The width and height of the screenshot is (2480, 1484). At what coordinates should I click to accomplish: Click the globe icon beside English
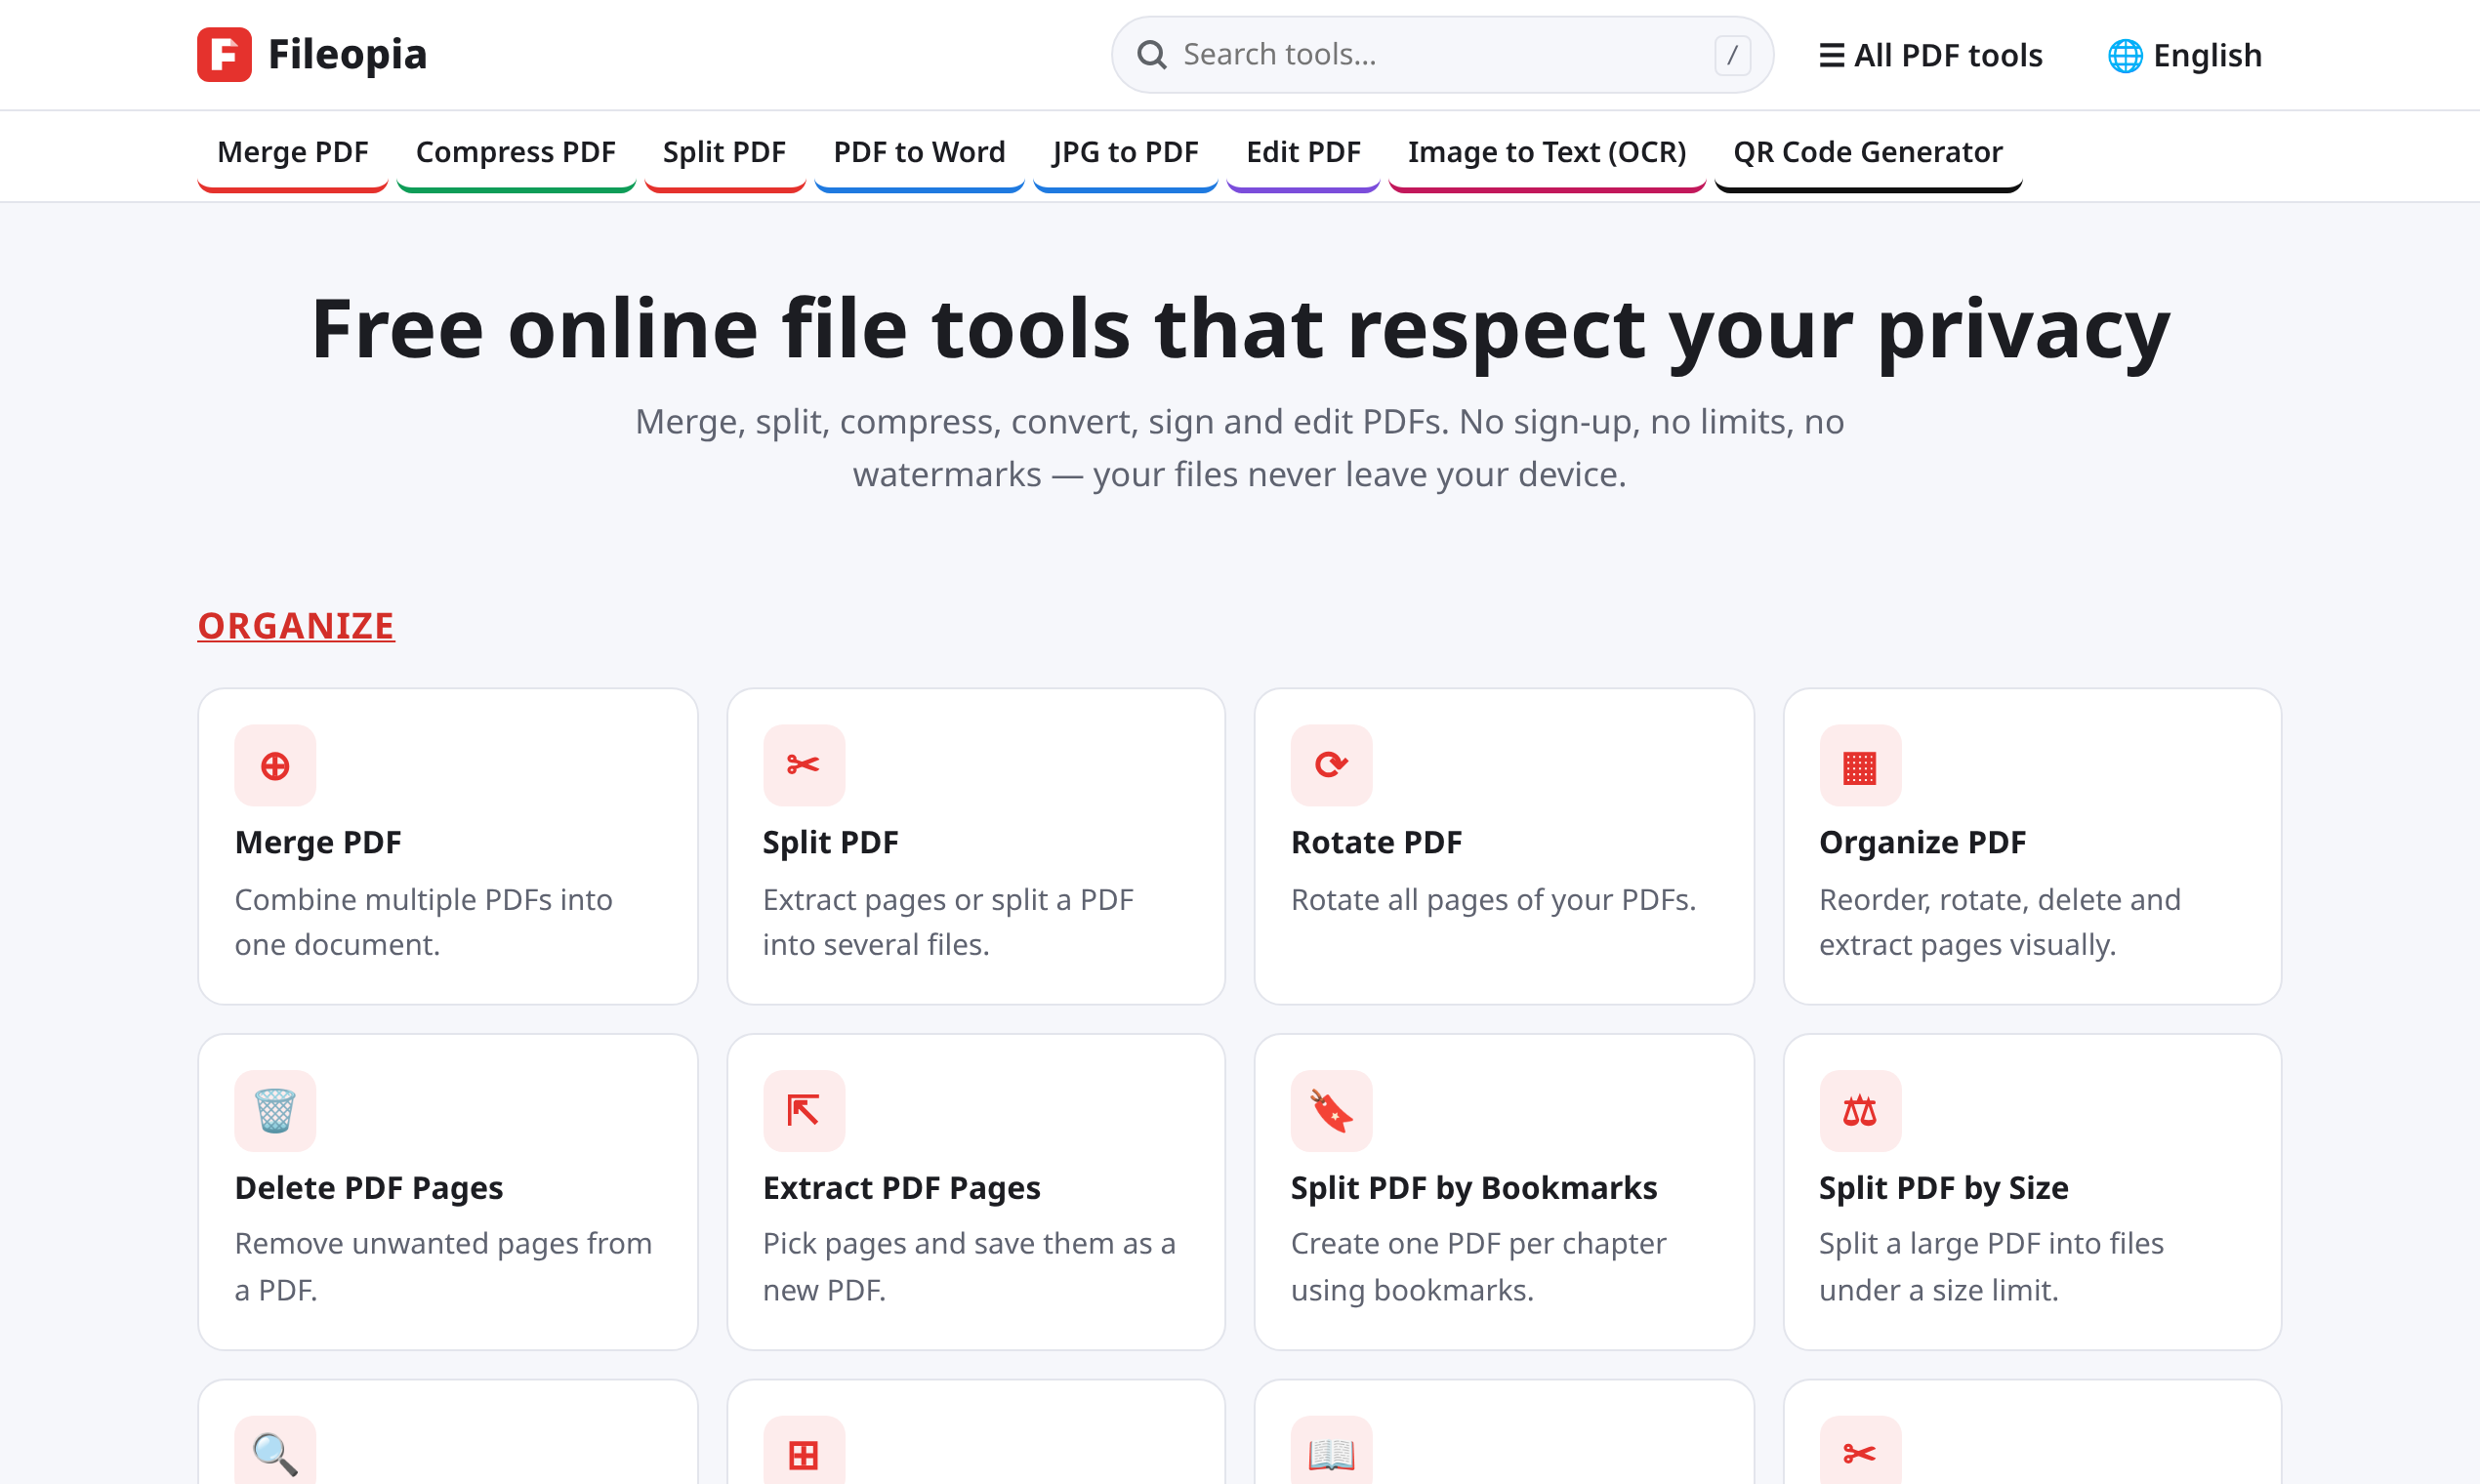click(2125, 56)
